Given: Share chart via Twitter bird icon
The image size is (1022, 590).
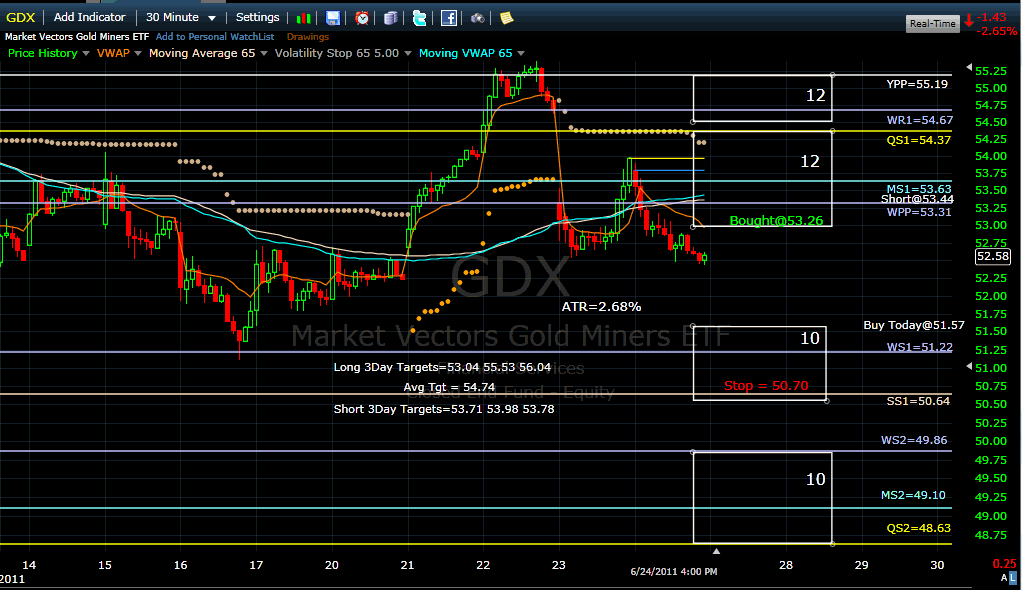Looking at the screenshot, I should [x=420, y=18].
